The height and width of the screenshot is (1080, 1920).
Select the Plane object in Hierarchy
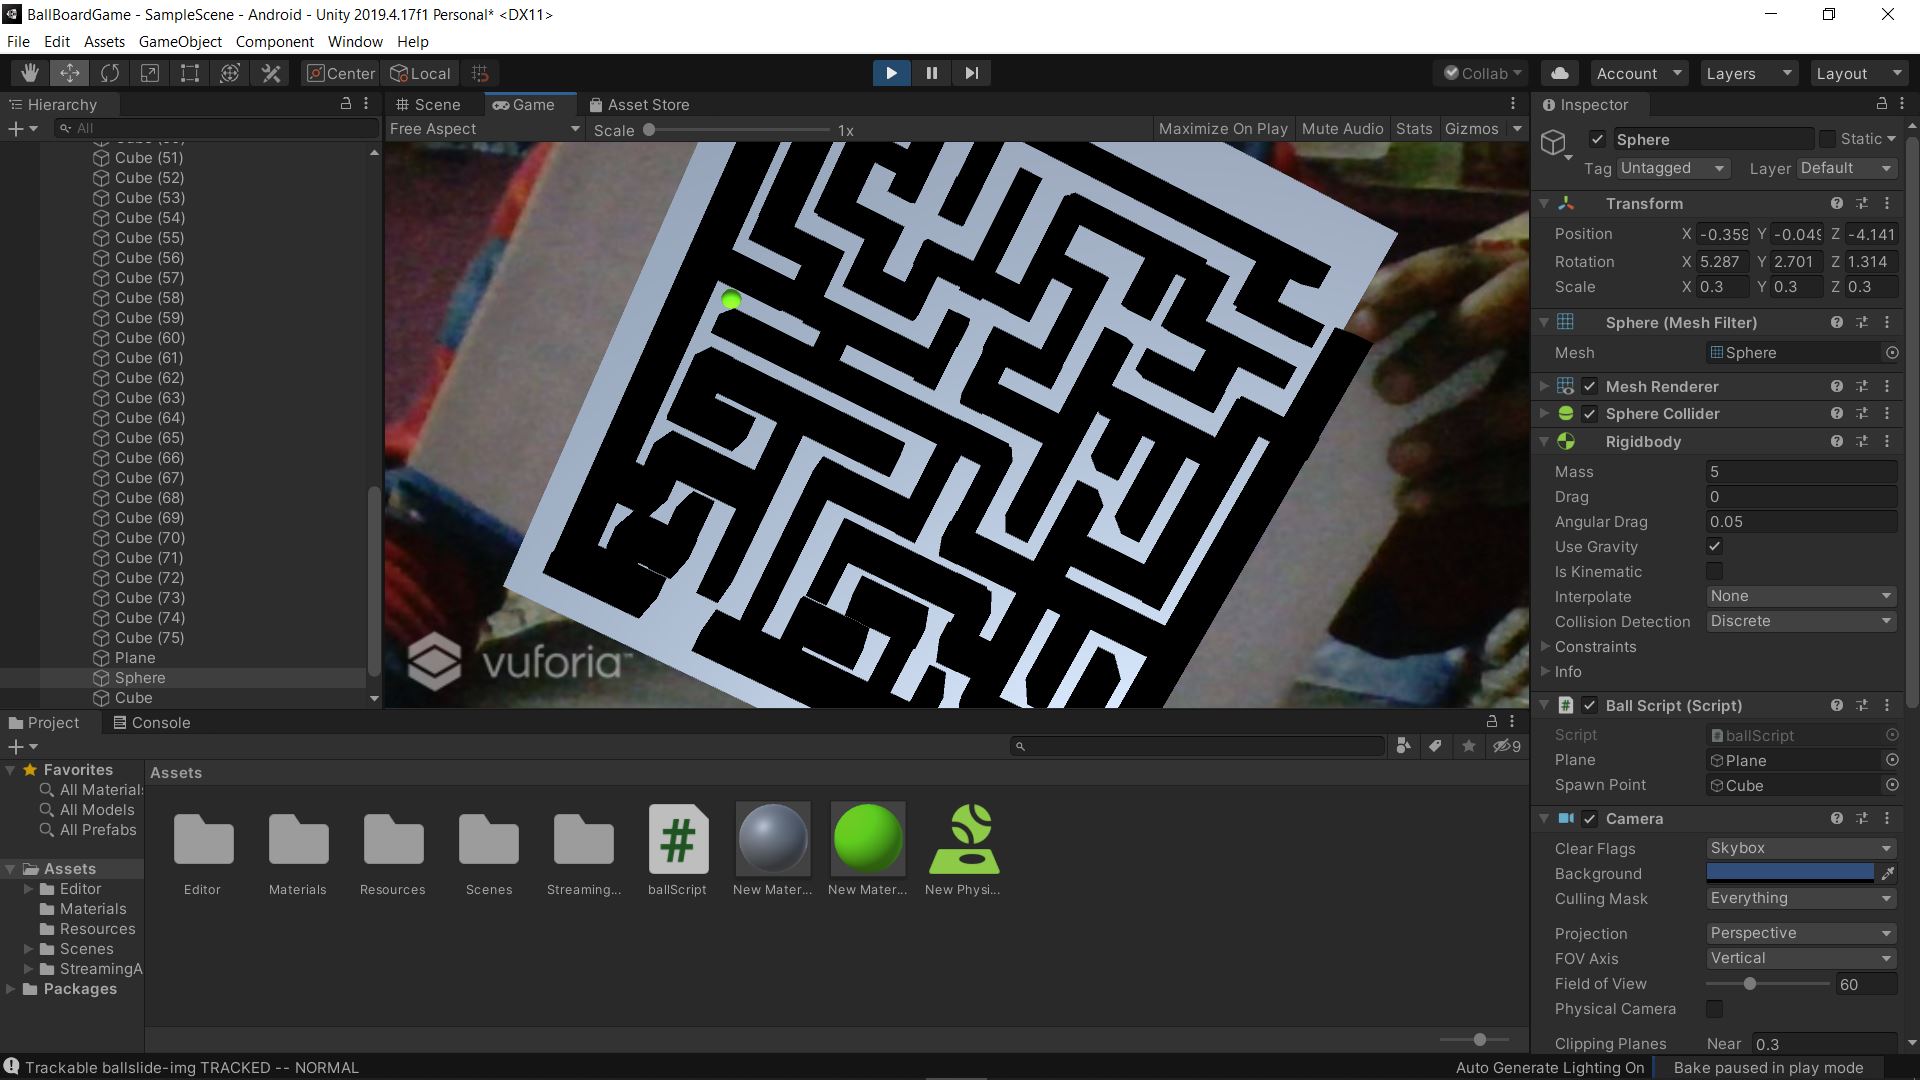pyautogui.click(x=135, y=658)
